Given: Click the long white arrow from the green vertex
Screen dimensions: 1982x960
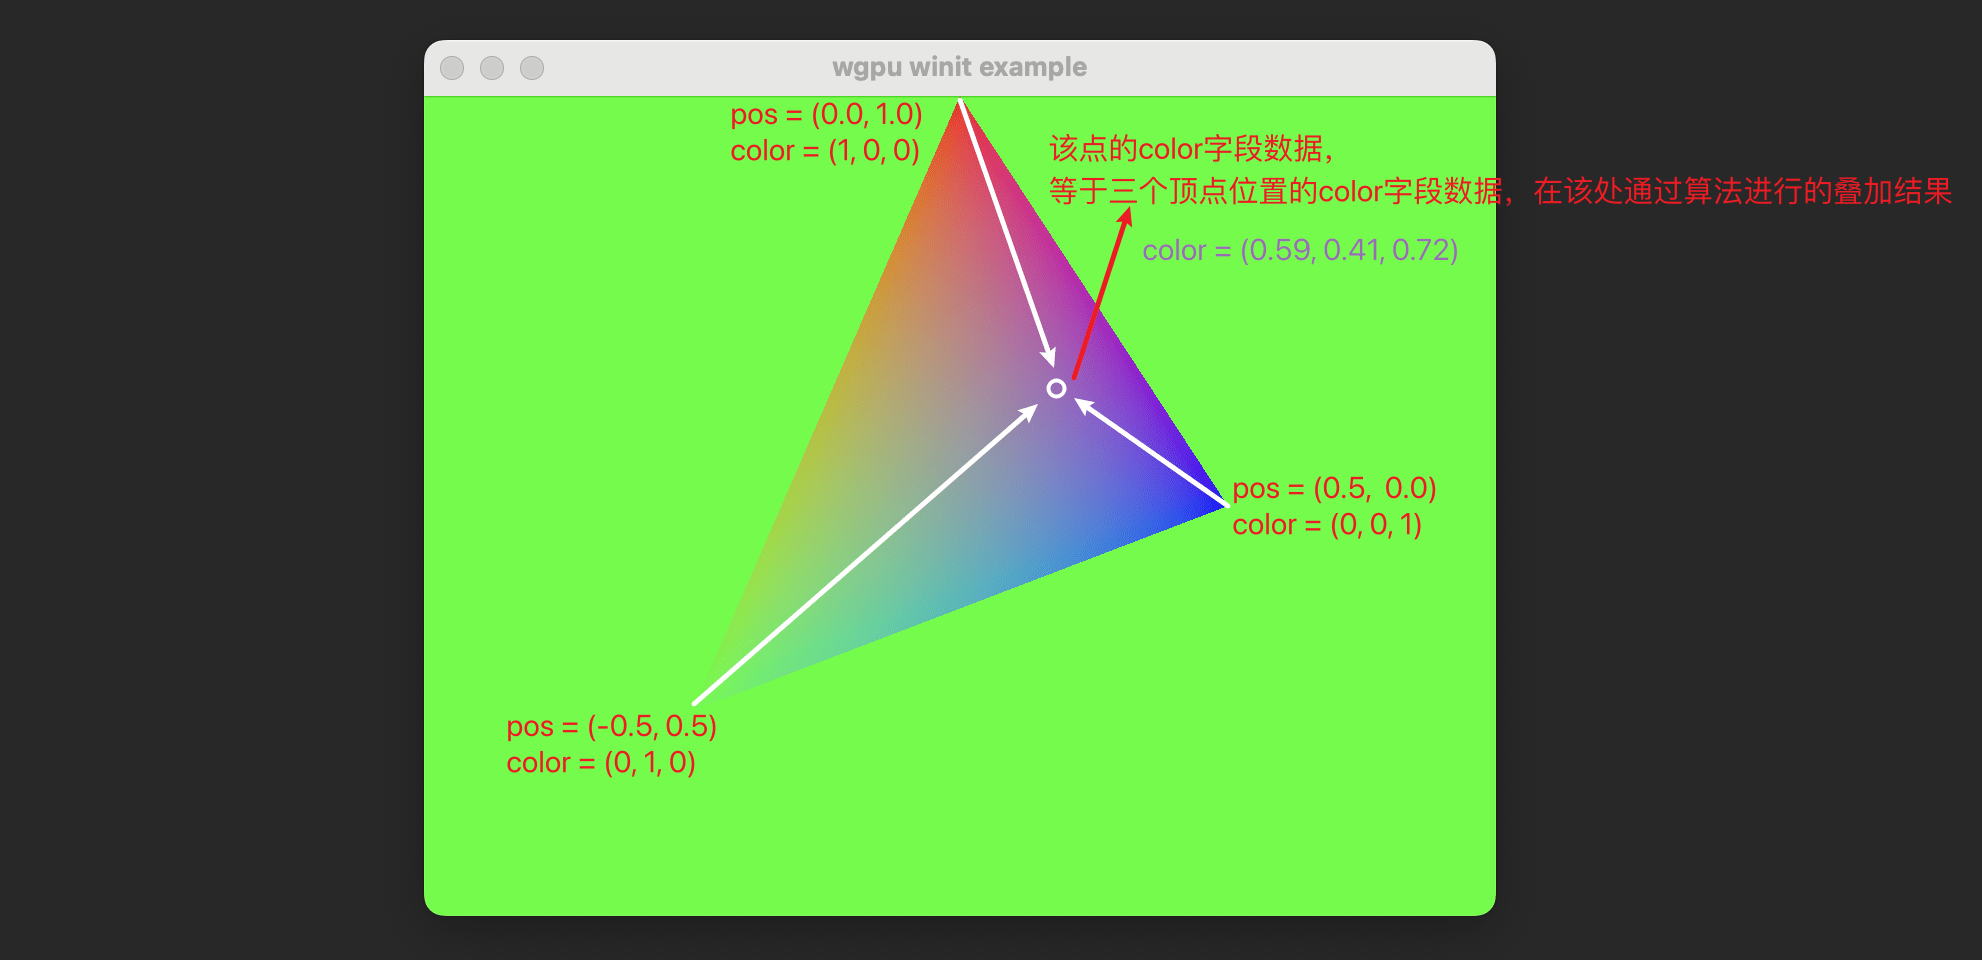Looking at the screenshot, I should (x=866, y=554).
